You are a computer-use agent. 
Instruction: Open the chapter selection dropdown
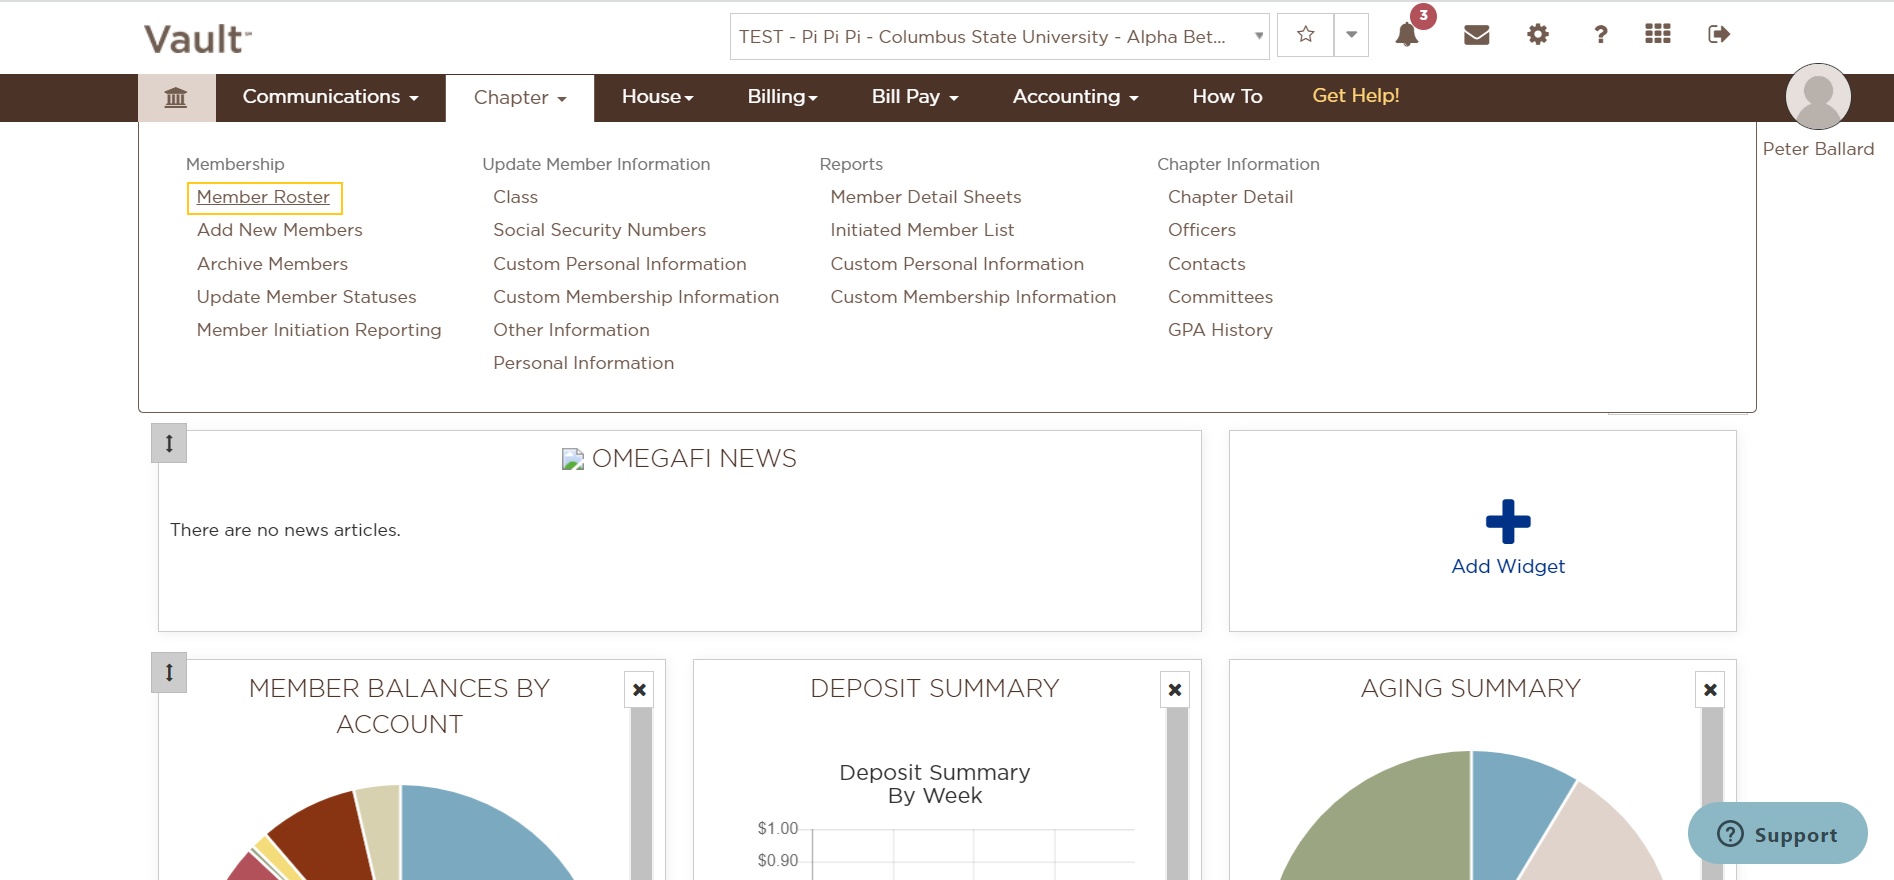(x=999, y=37)
